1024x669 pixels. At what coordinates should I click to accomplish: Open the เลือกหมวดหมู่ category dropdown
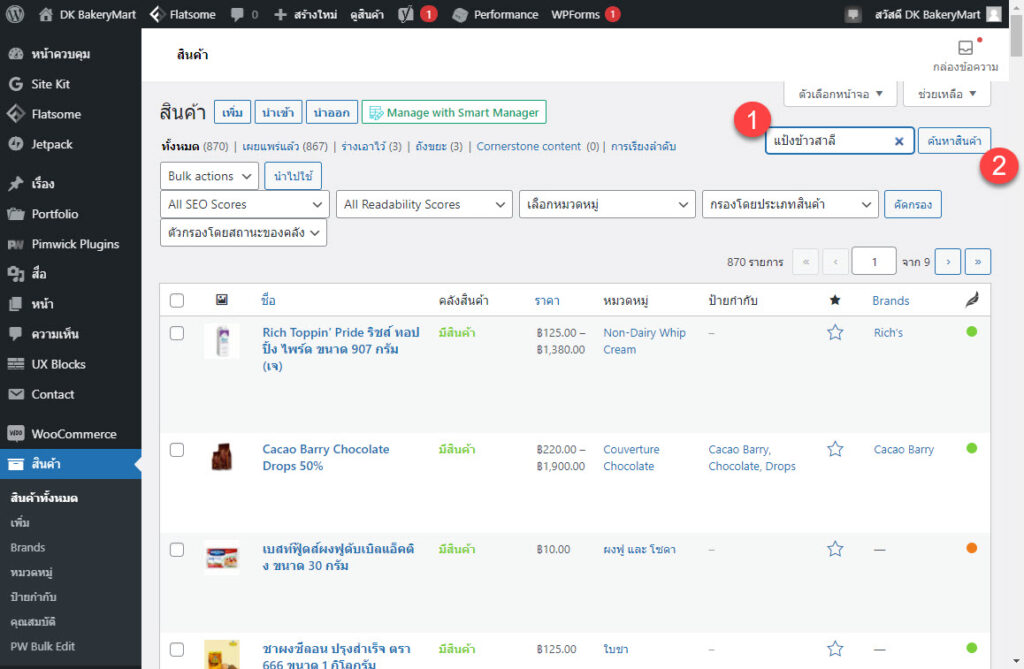[x=607, y=204]
